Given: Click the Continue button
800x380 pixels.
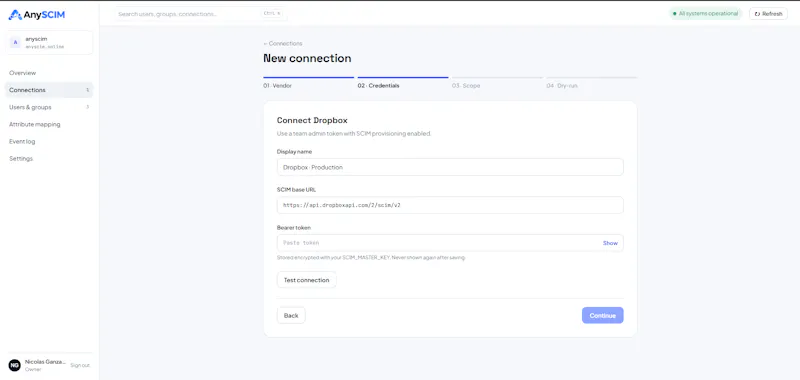Looking at the screenshot, I should pyautogui.click(x=603, y=315).
